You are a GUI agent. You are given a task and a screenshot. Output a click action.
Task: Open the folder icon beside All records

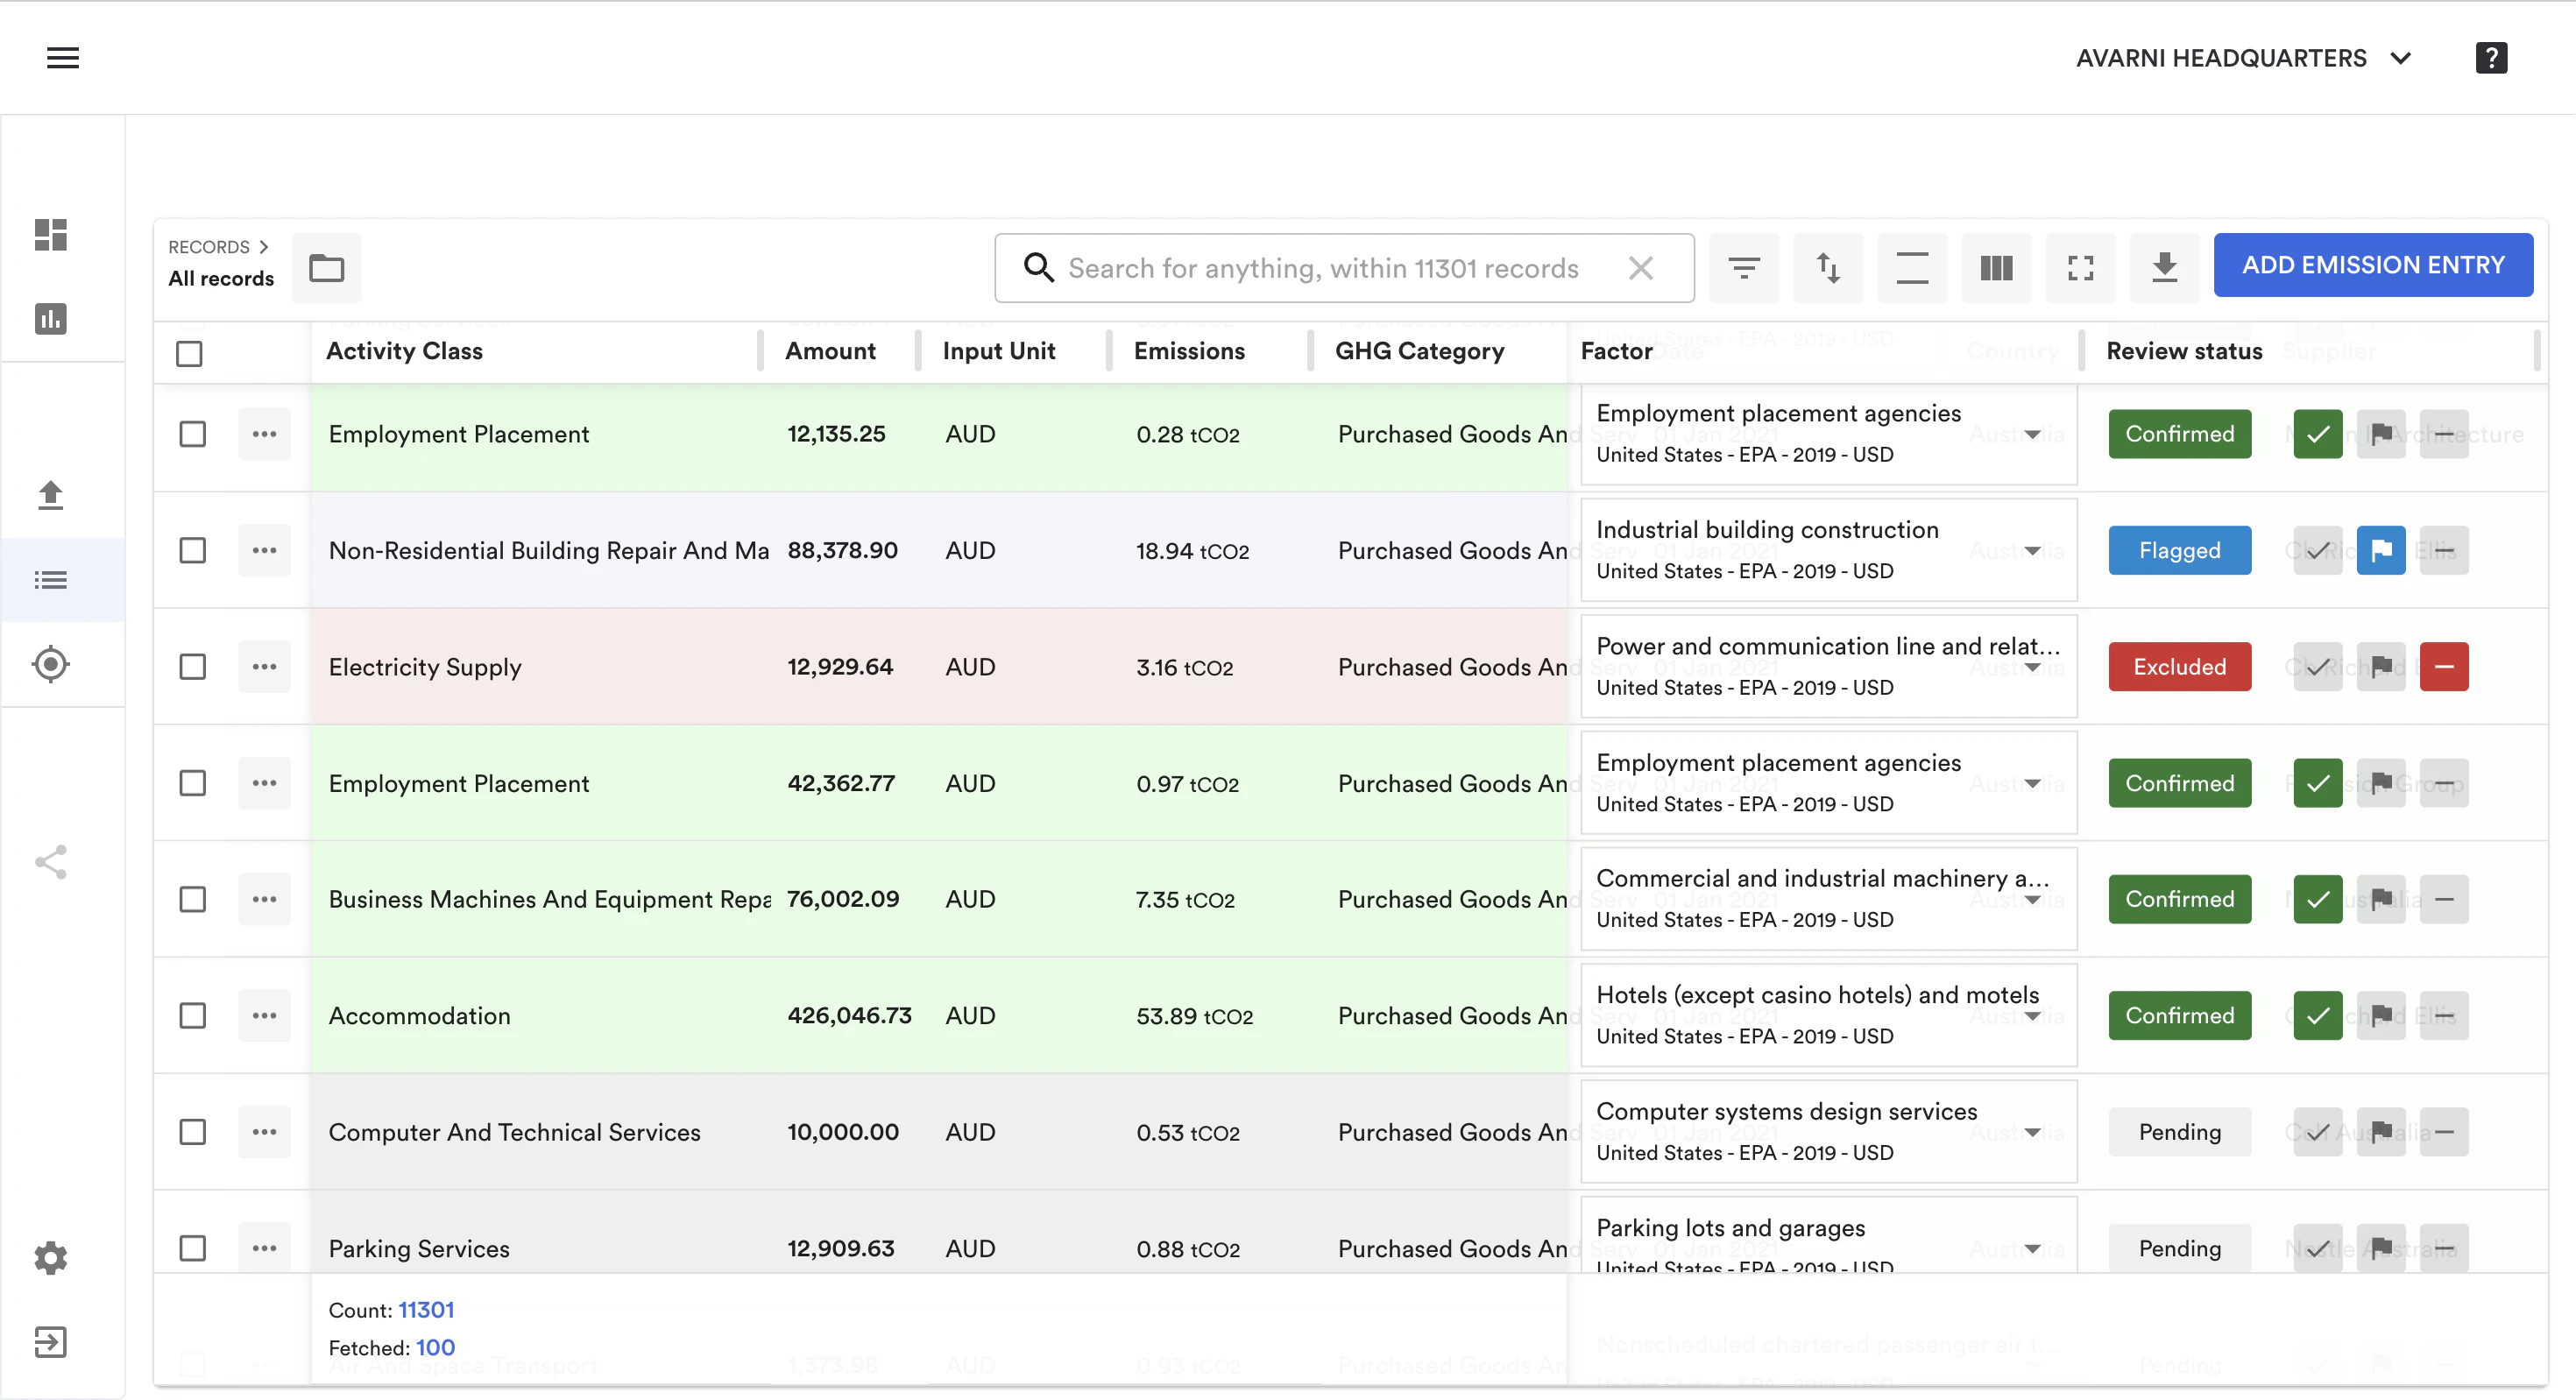click(326, 267)
